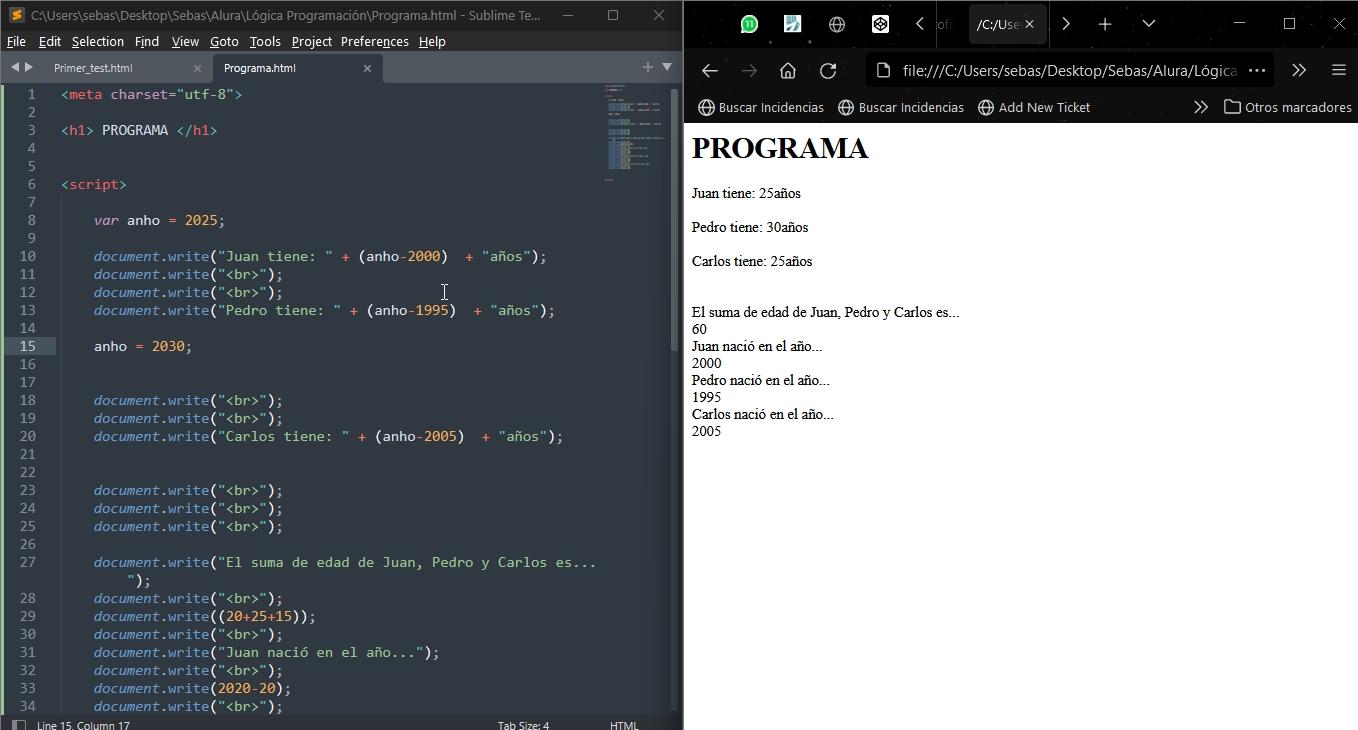The height and width of the screenshot is (730, 1358).
Task: Click the page info icon in the address bar
Action: 882,70
